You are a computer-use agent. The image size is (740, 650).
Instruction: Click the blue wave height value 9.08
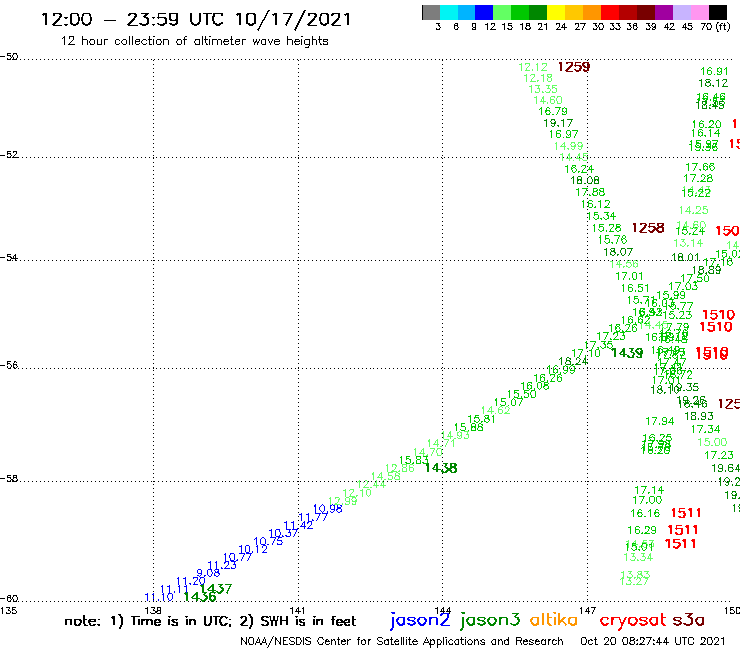point(208,573)
